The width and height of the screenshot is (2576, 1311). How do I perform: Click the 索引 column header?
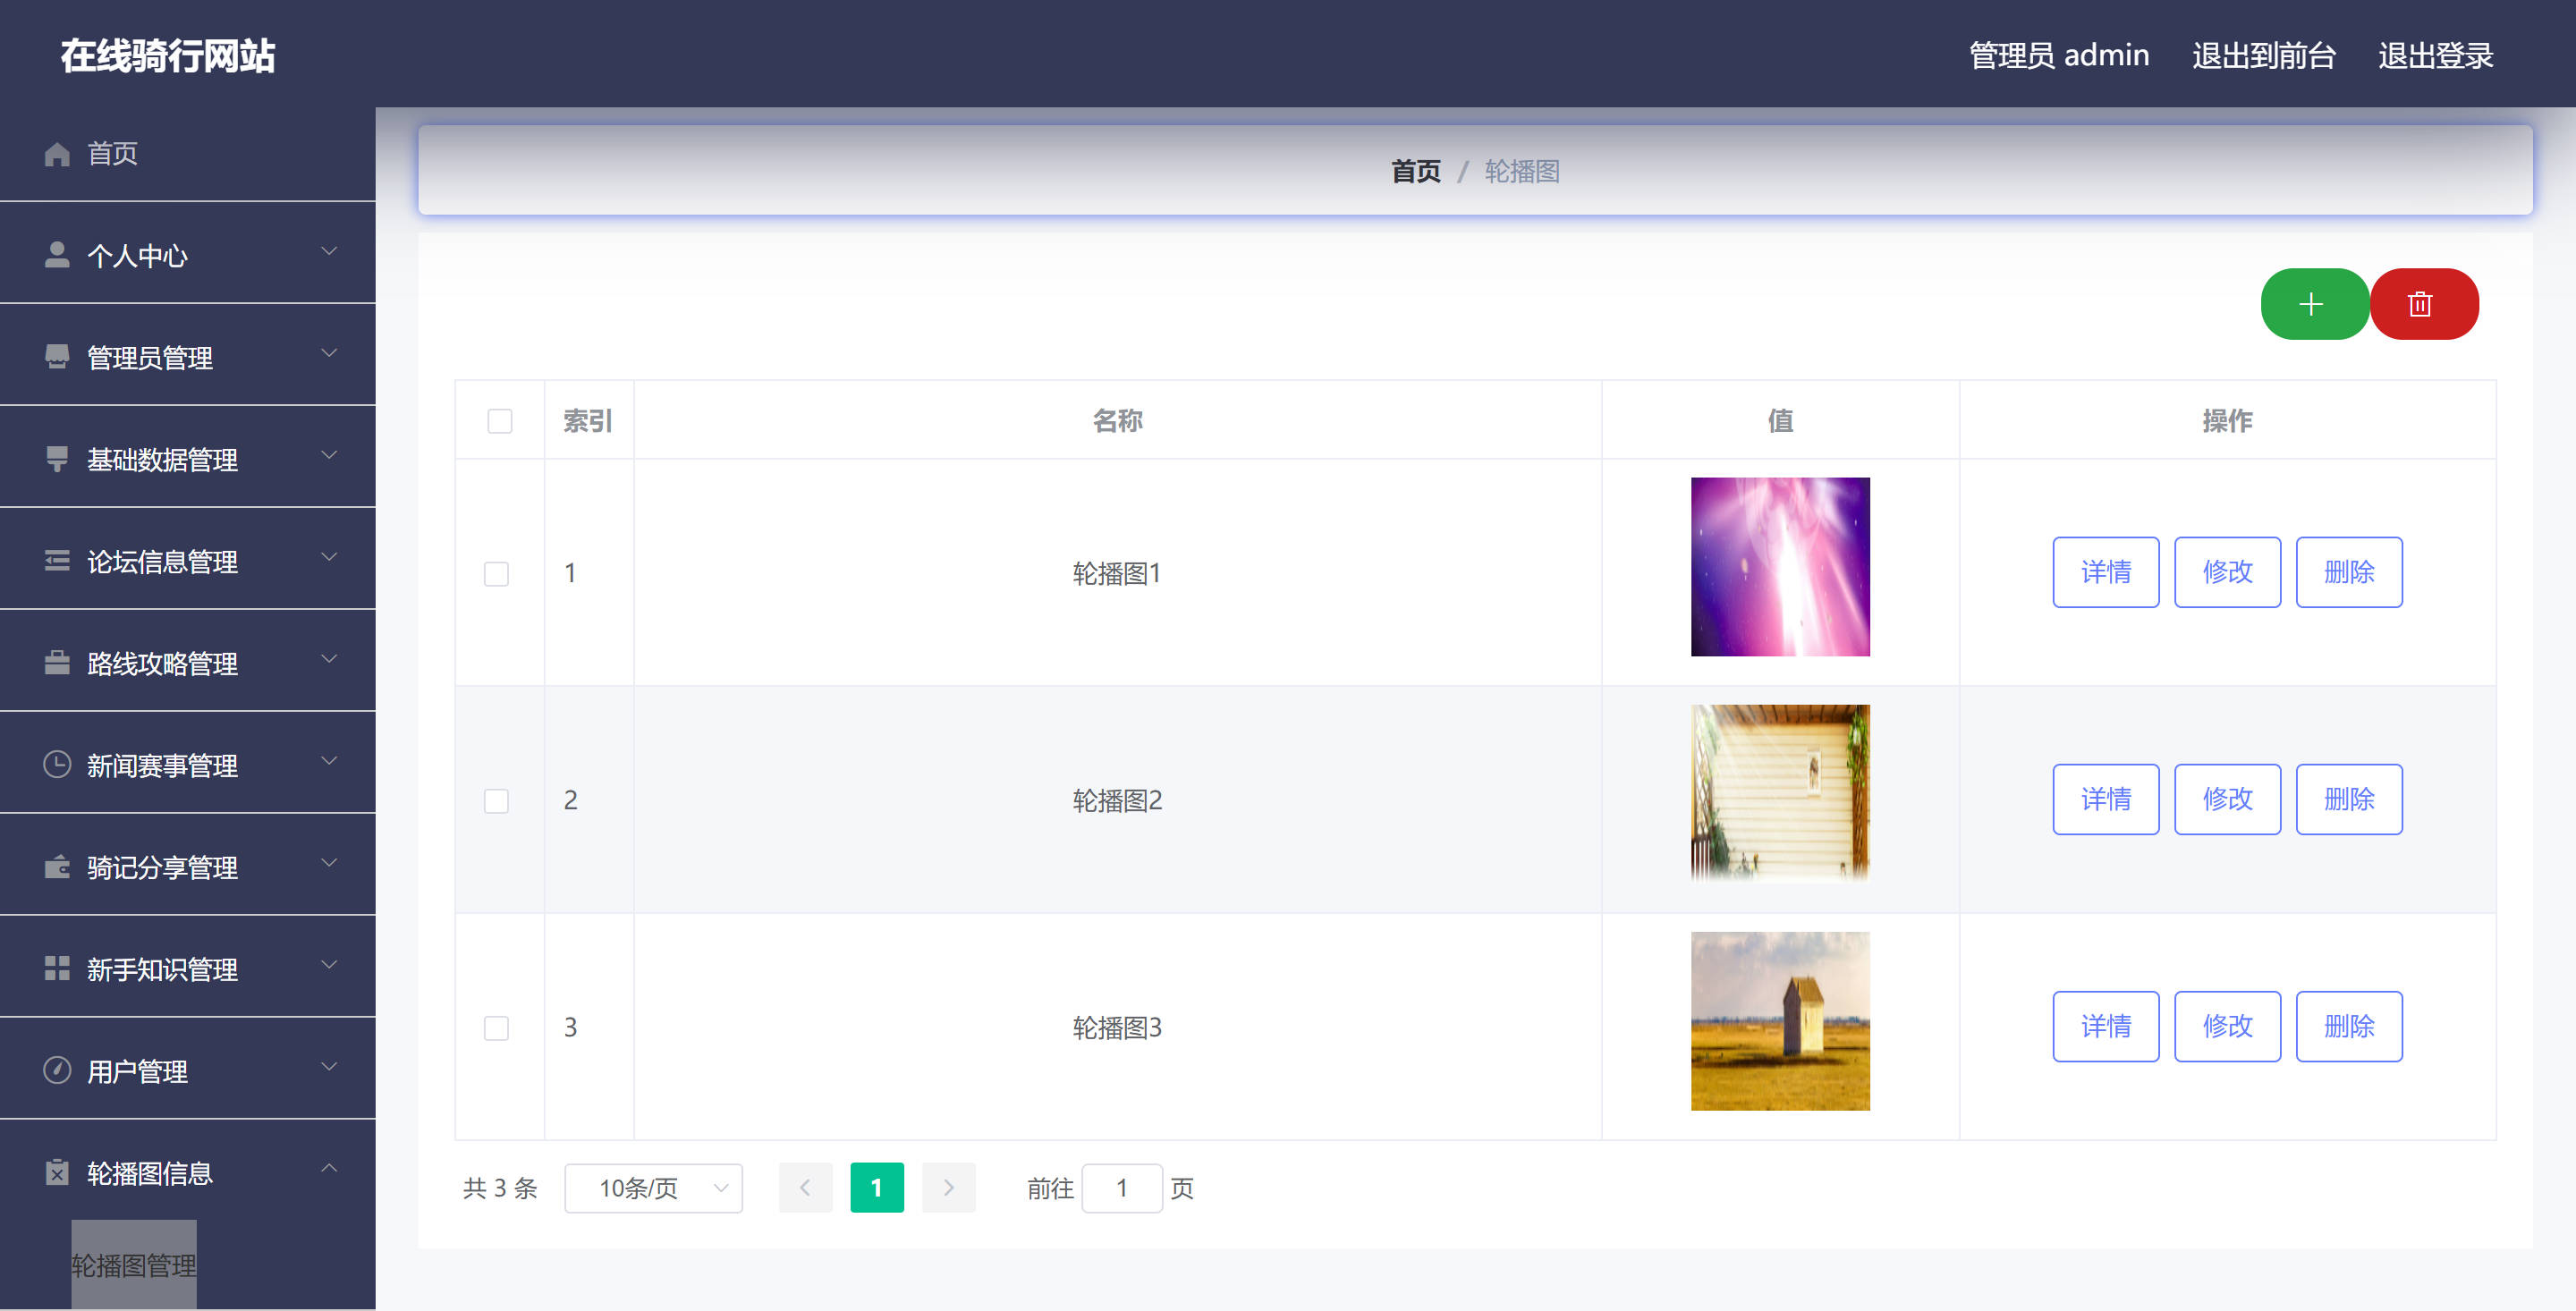588,421
